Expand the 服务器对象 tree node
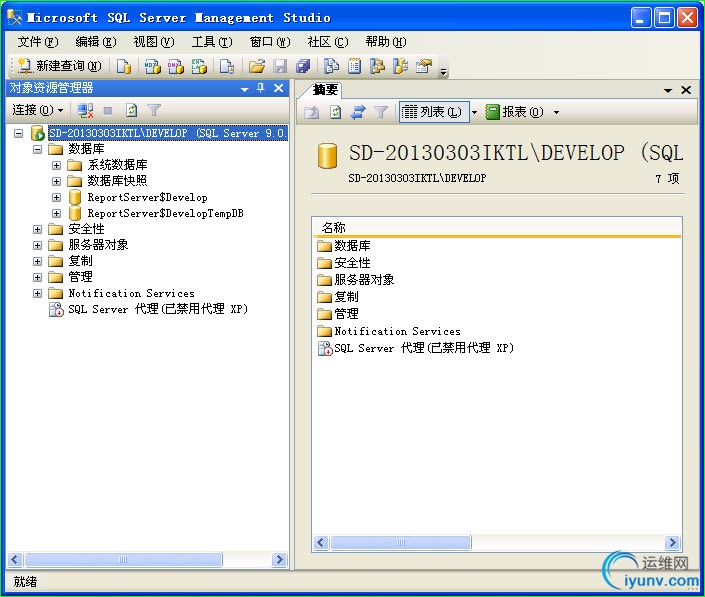This screenshot has height=597, width=705. (37, 245)
